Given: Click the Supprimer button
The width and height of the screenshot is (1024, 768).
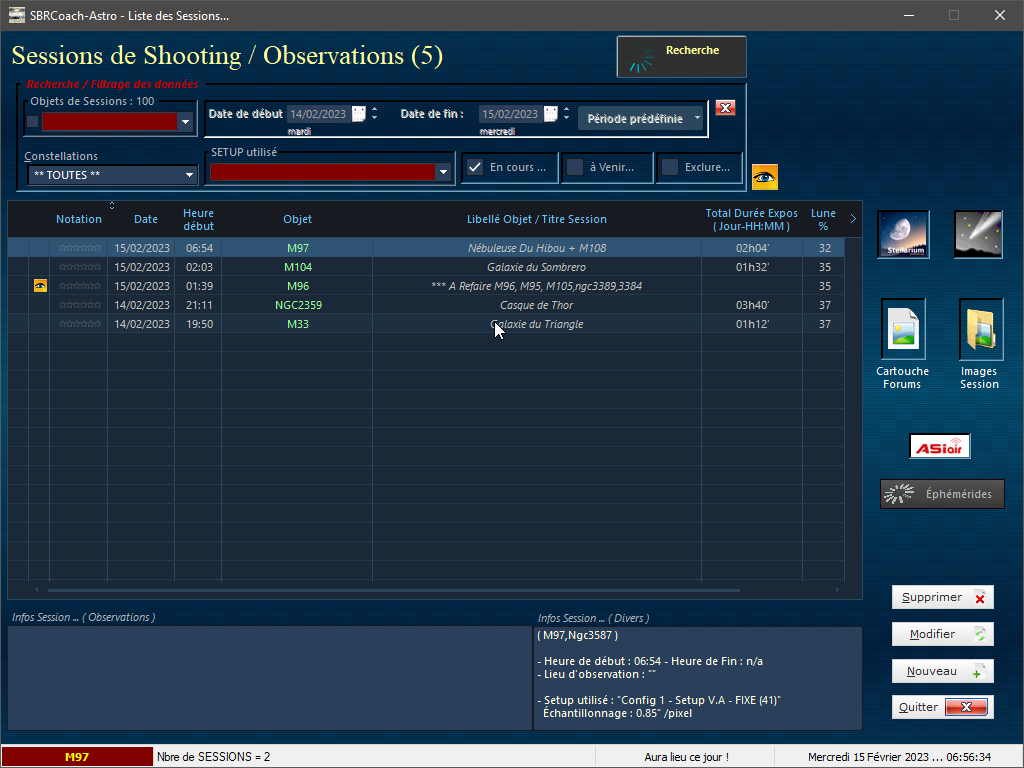Looking at the screenshot, I should coord(942,598).
